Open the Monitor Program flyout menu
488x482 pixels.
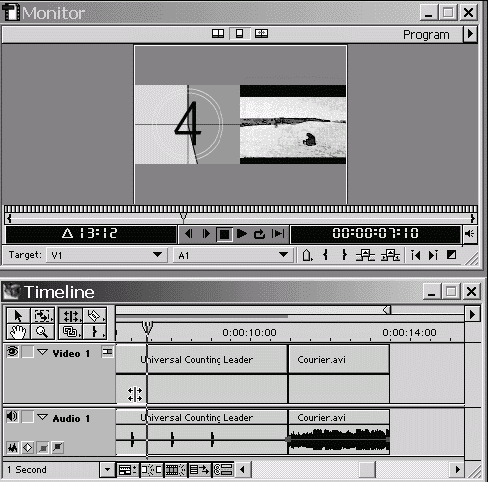[x=470, y=34]
